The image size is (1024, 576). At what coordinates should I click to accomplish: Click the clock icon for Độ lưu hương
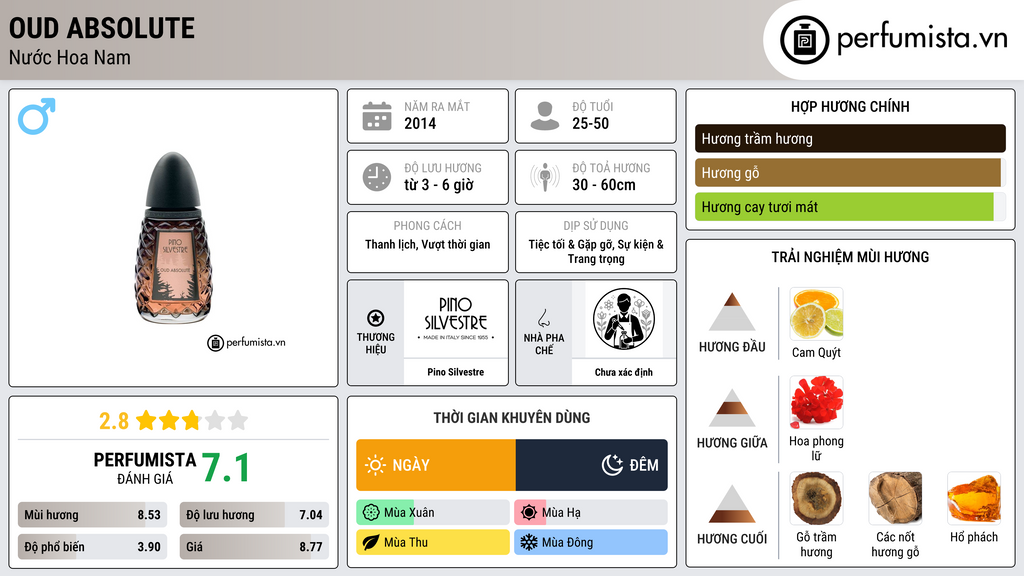tap(377, 177)
